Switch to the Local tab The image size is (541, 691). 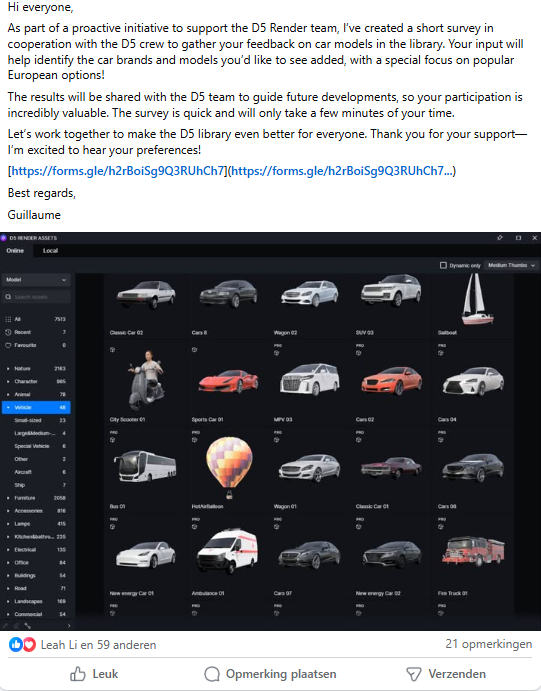(x=50, y=250)
